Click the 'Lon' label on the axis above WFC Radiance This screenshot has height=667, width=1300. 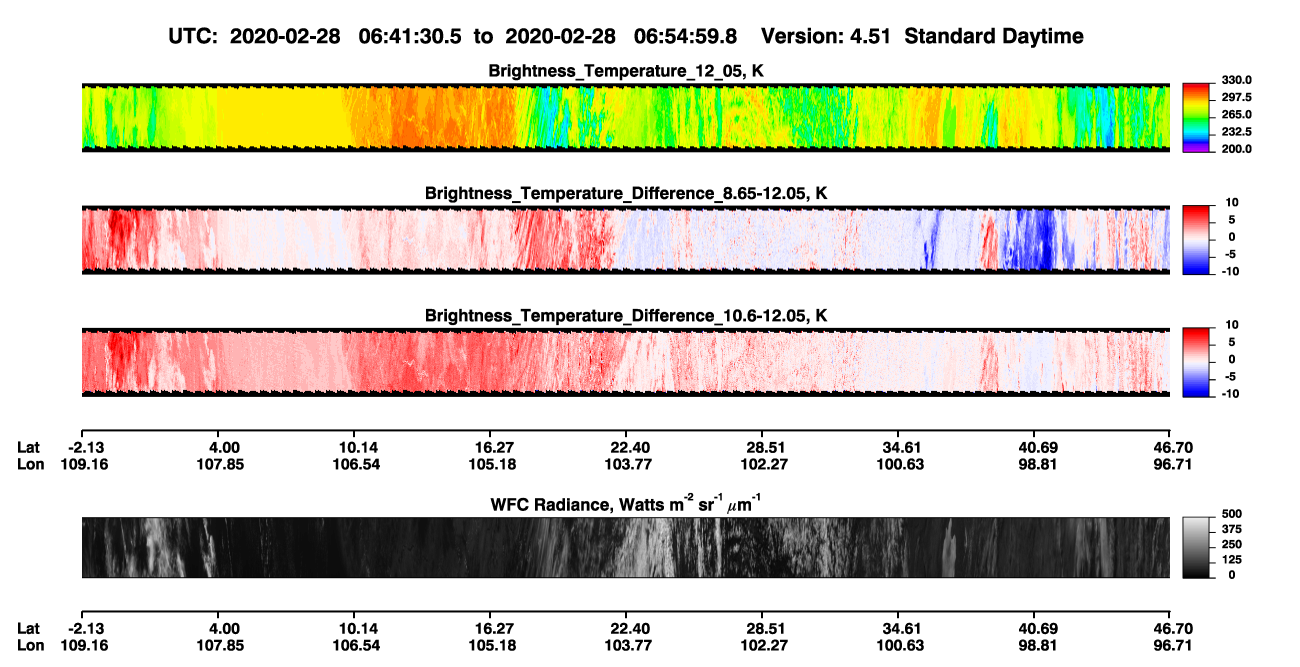click(x=30, y=464)
